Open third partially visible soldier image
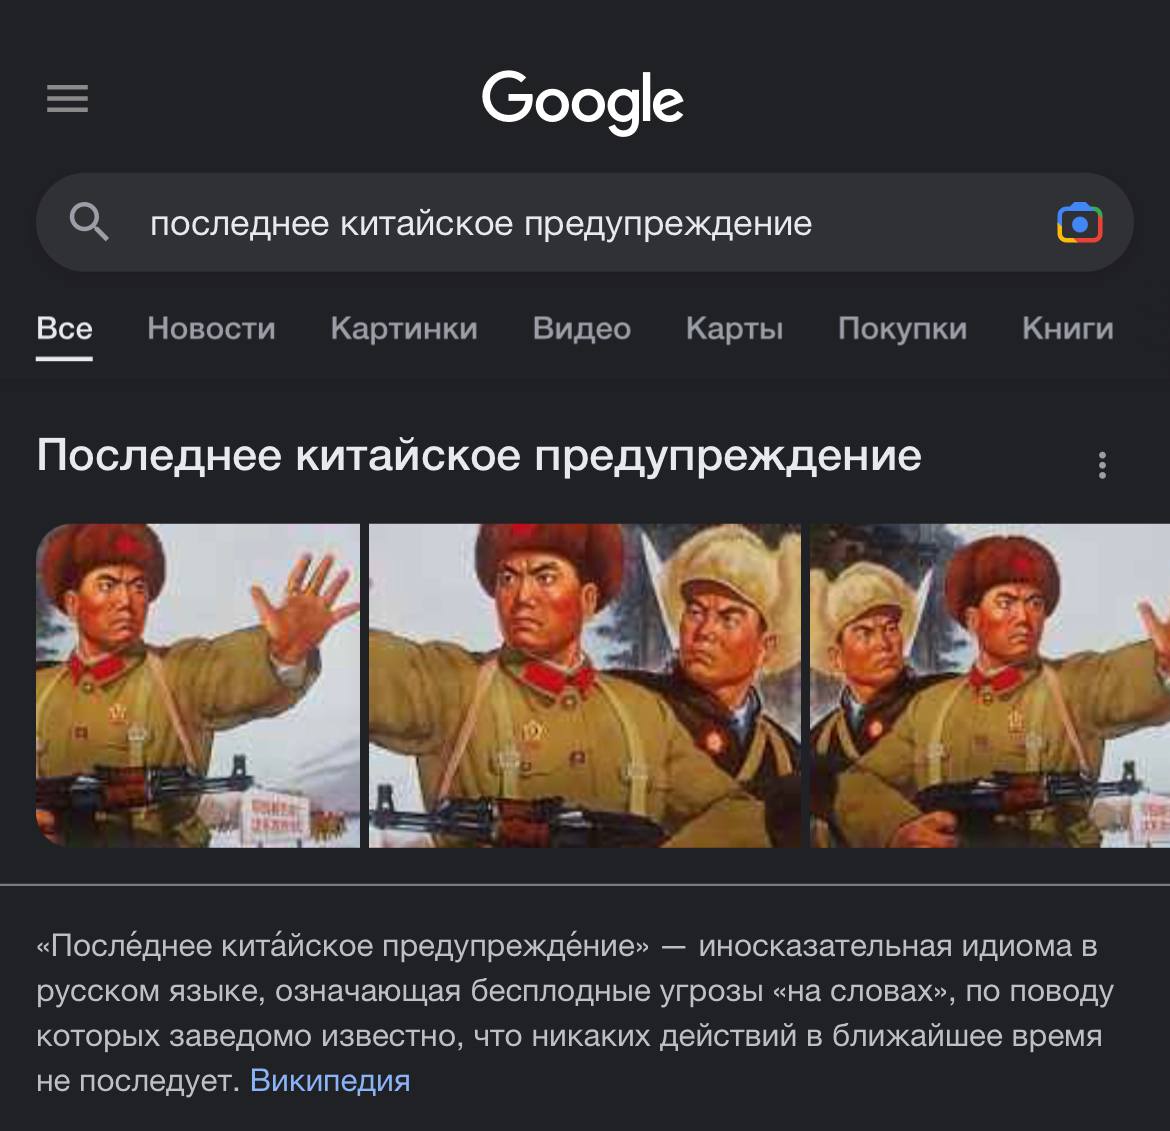This screenshot has height=1131, width=1170. (x=990, y=686)
